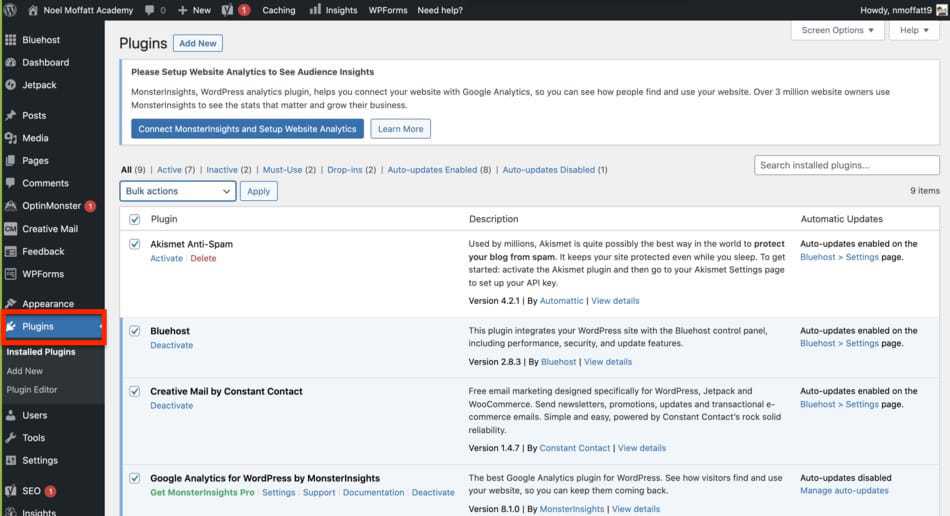Image resolution: width=950 pixels, height=516 pixels.
Task: Click the Add New button beside Plugins heading
Action: [x=198, y=43]
